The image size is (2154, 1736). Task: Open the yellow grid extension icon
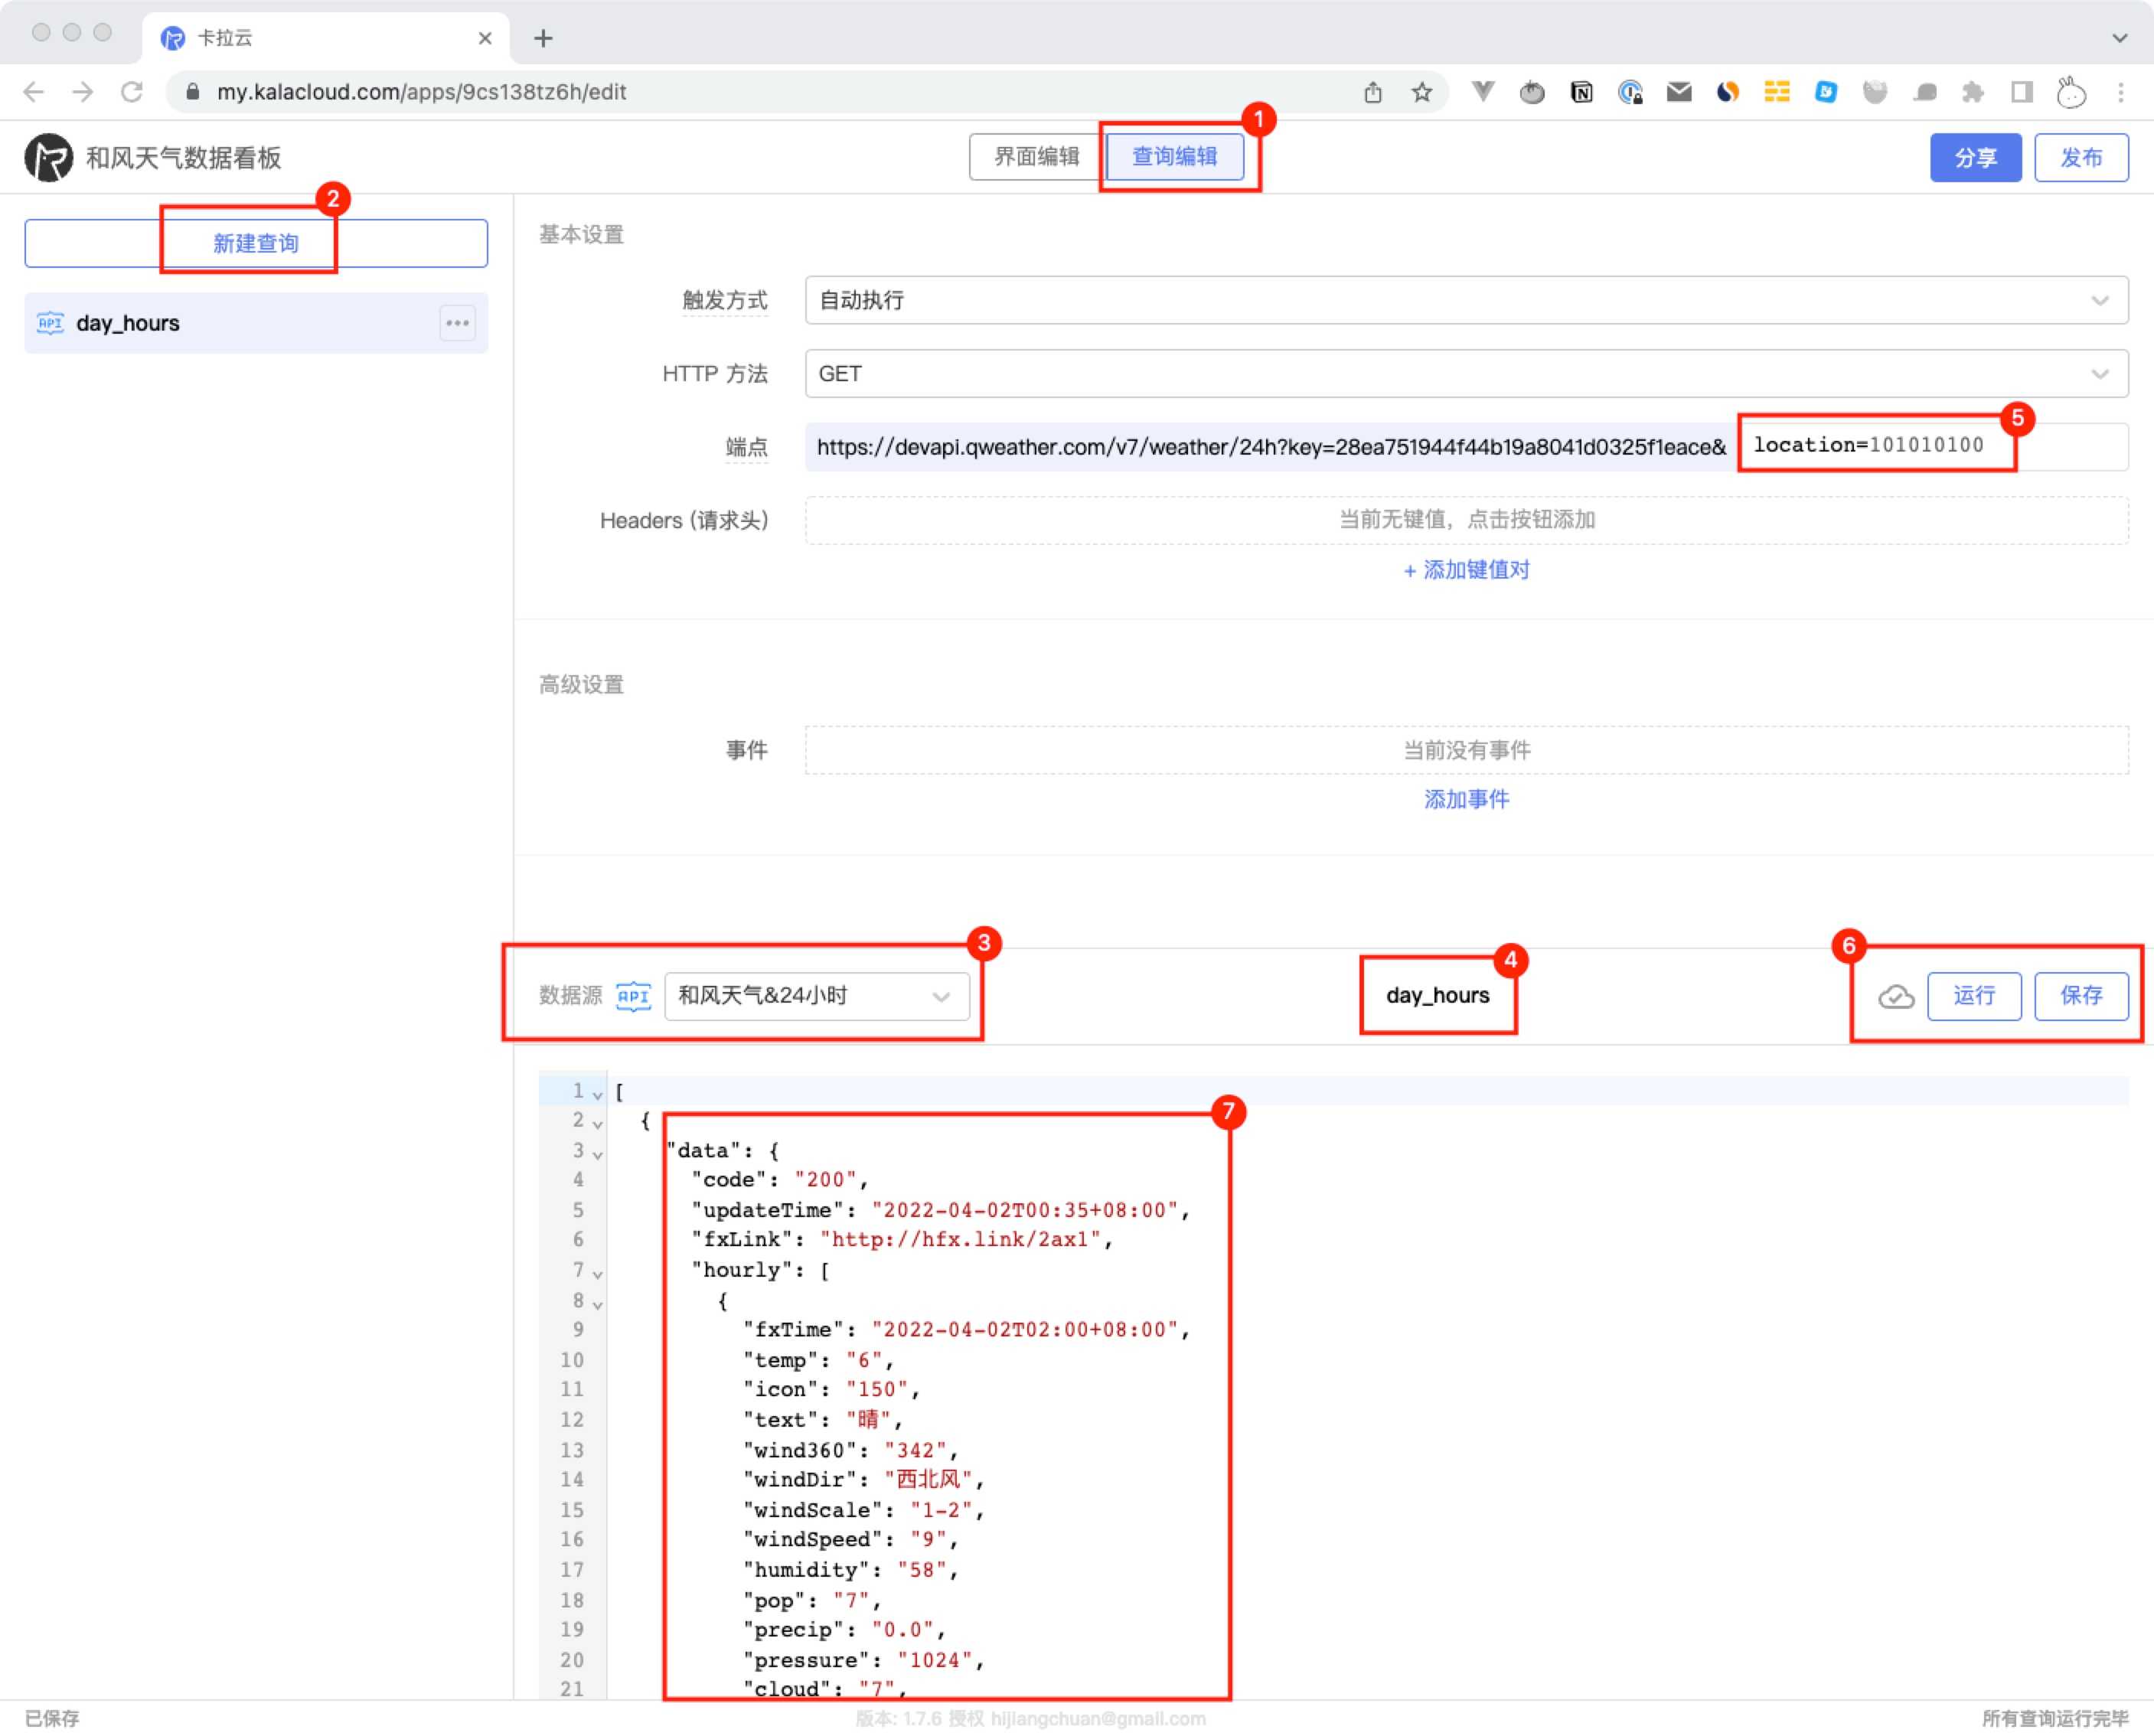click(1777, 92)
